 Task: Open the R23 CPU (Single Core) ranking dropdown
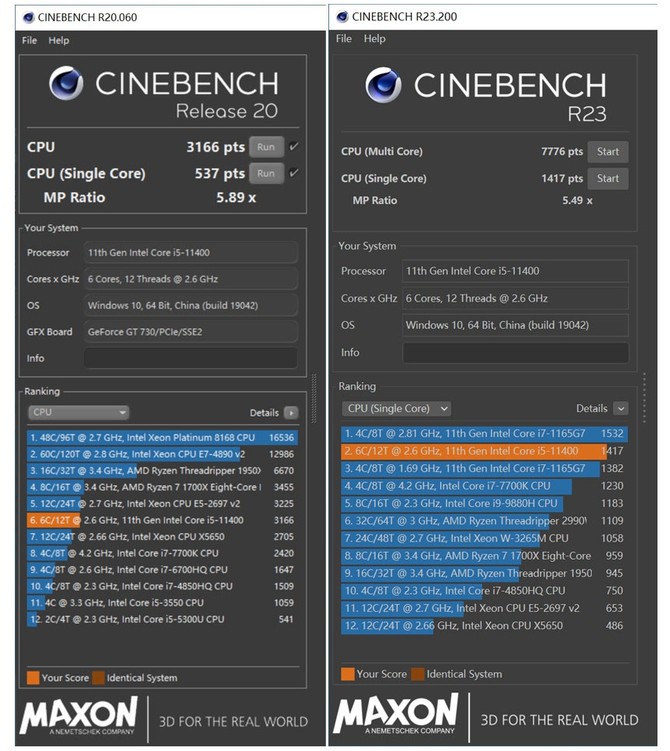coord(397,408)
